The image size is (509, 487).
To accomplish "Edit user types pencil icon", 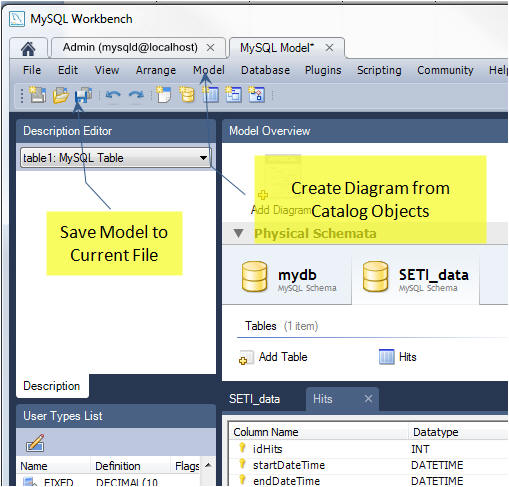I will [35, 443].
